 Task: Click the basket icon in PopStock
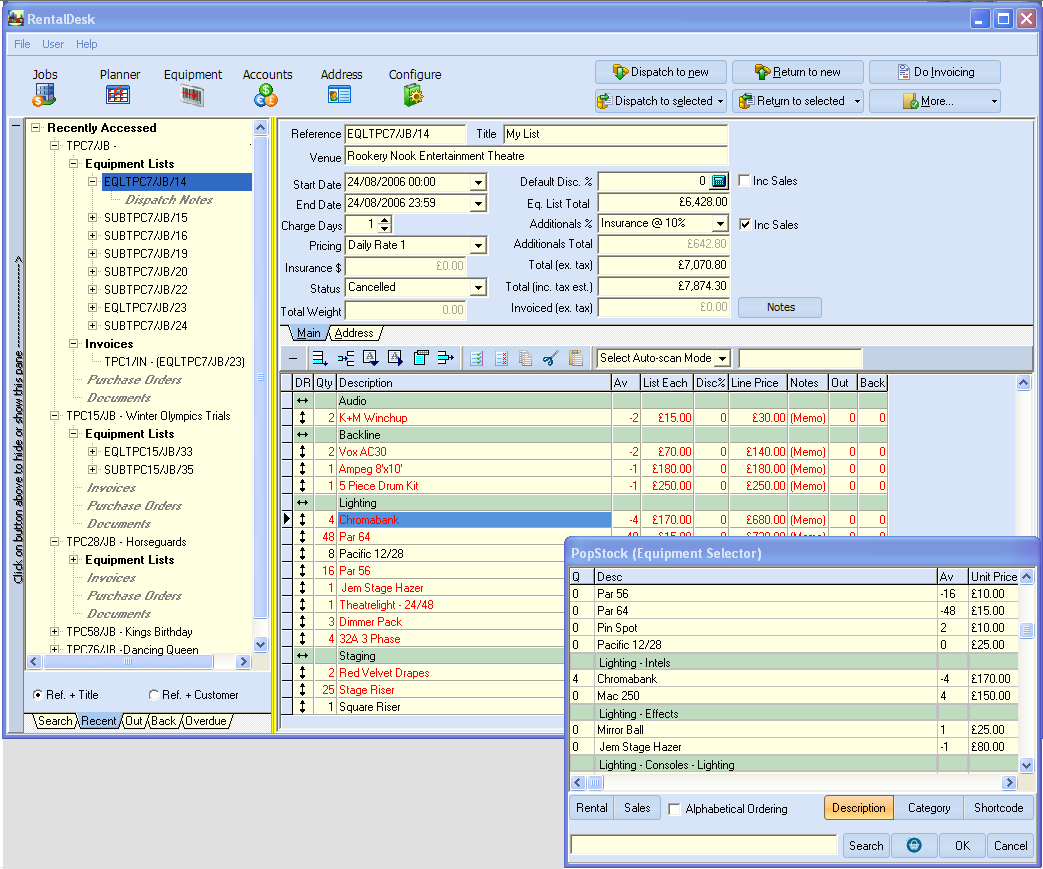(x=914, y=845)
